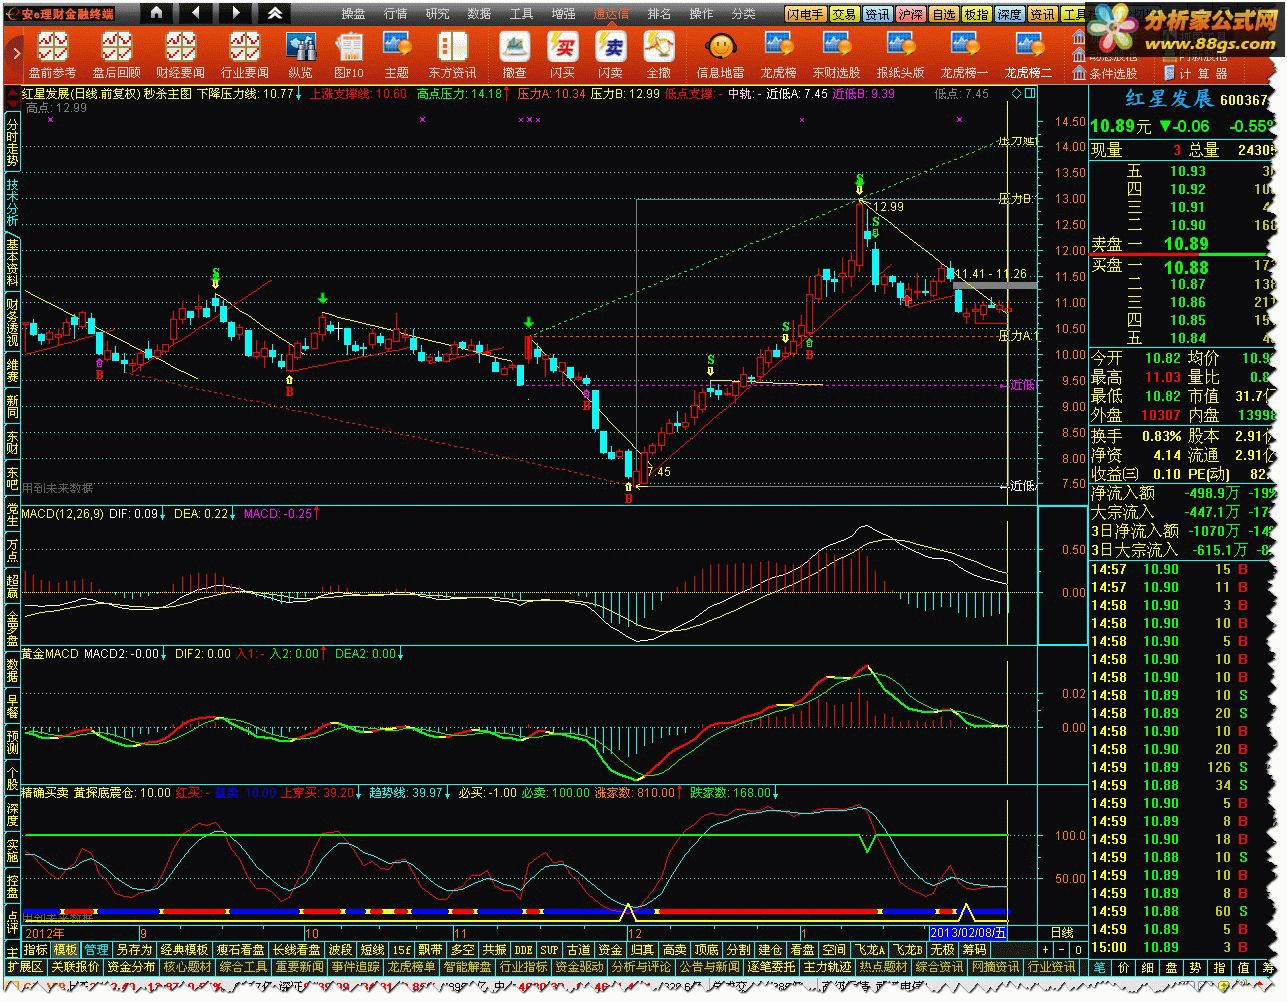The image size is (1287, 1002).
Task: Open 龙虎榜一 toolbar icon
Action: click(964, 55)
